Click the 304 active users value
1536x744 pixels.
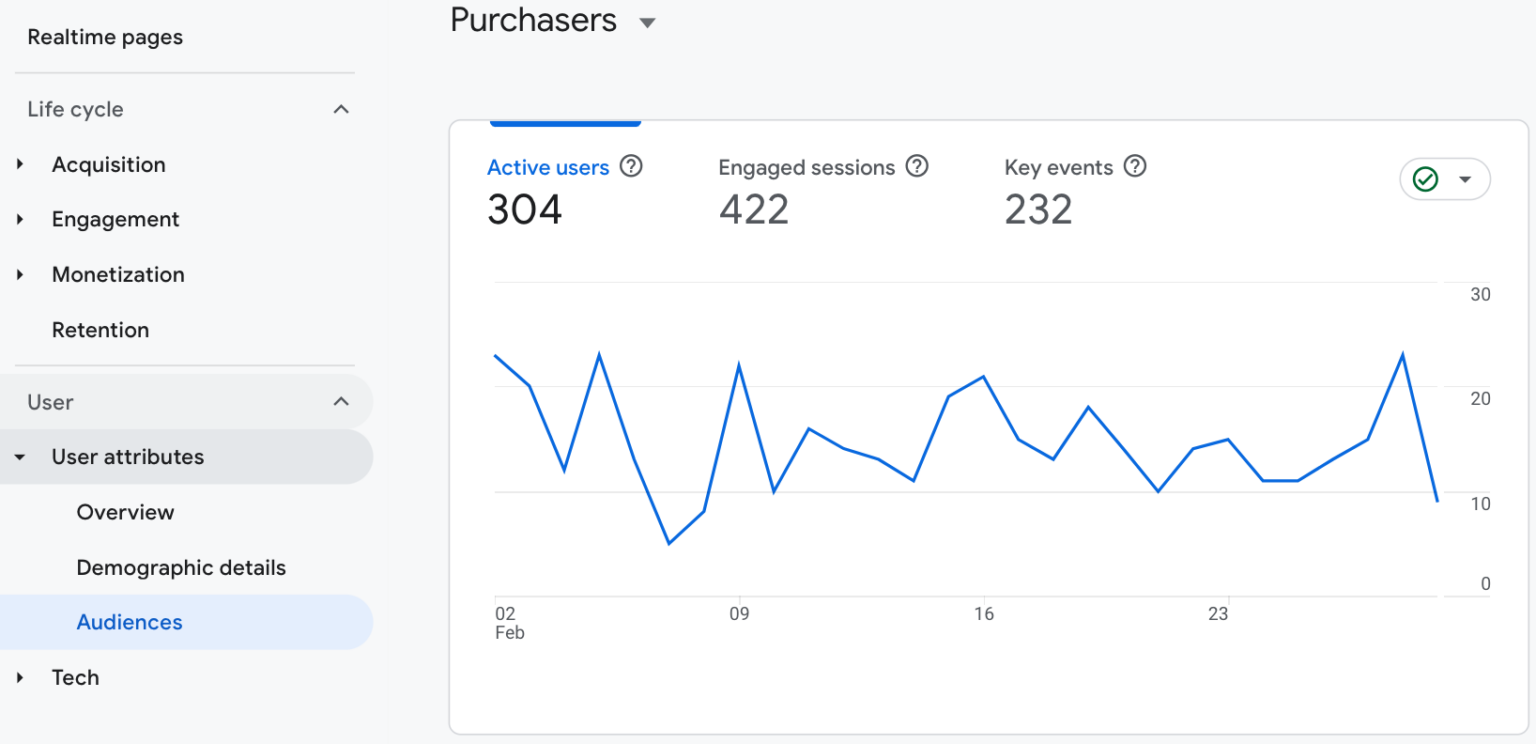pyautogui.click(x=525, y=209)
